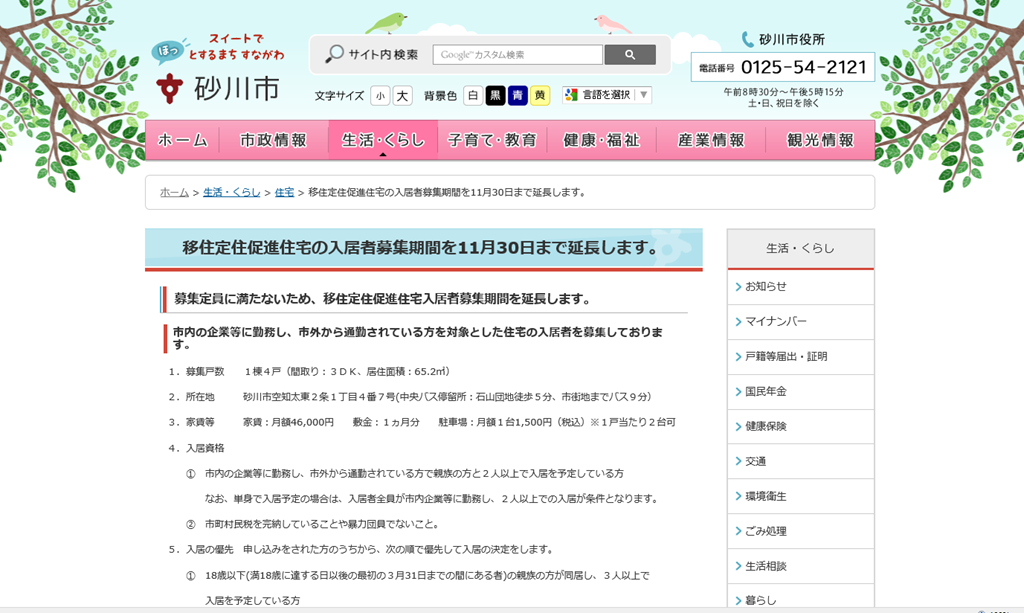This screenshot has height=613, width=1024.
Task: Click the arrow beside お知らせ
Action: [x=738, y=287]
